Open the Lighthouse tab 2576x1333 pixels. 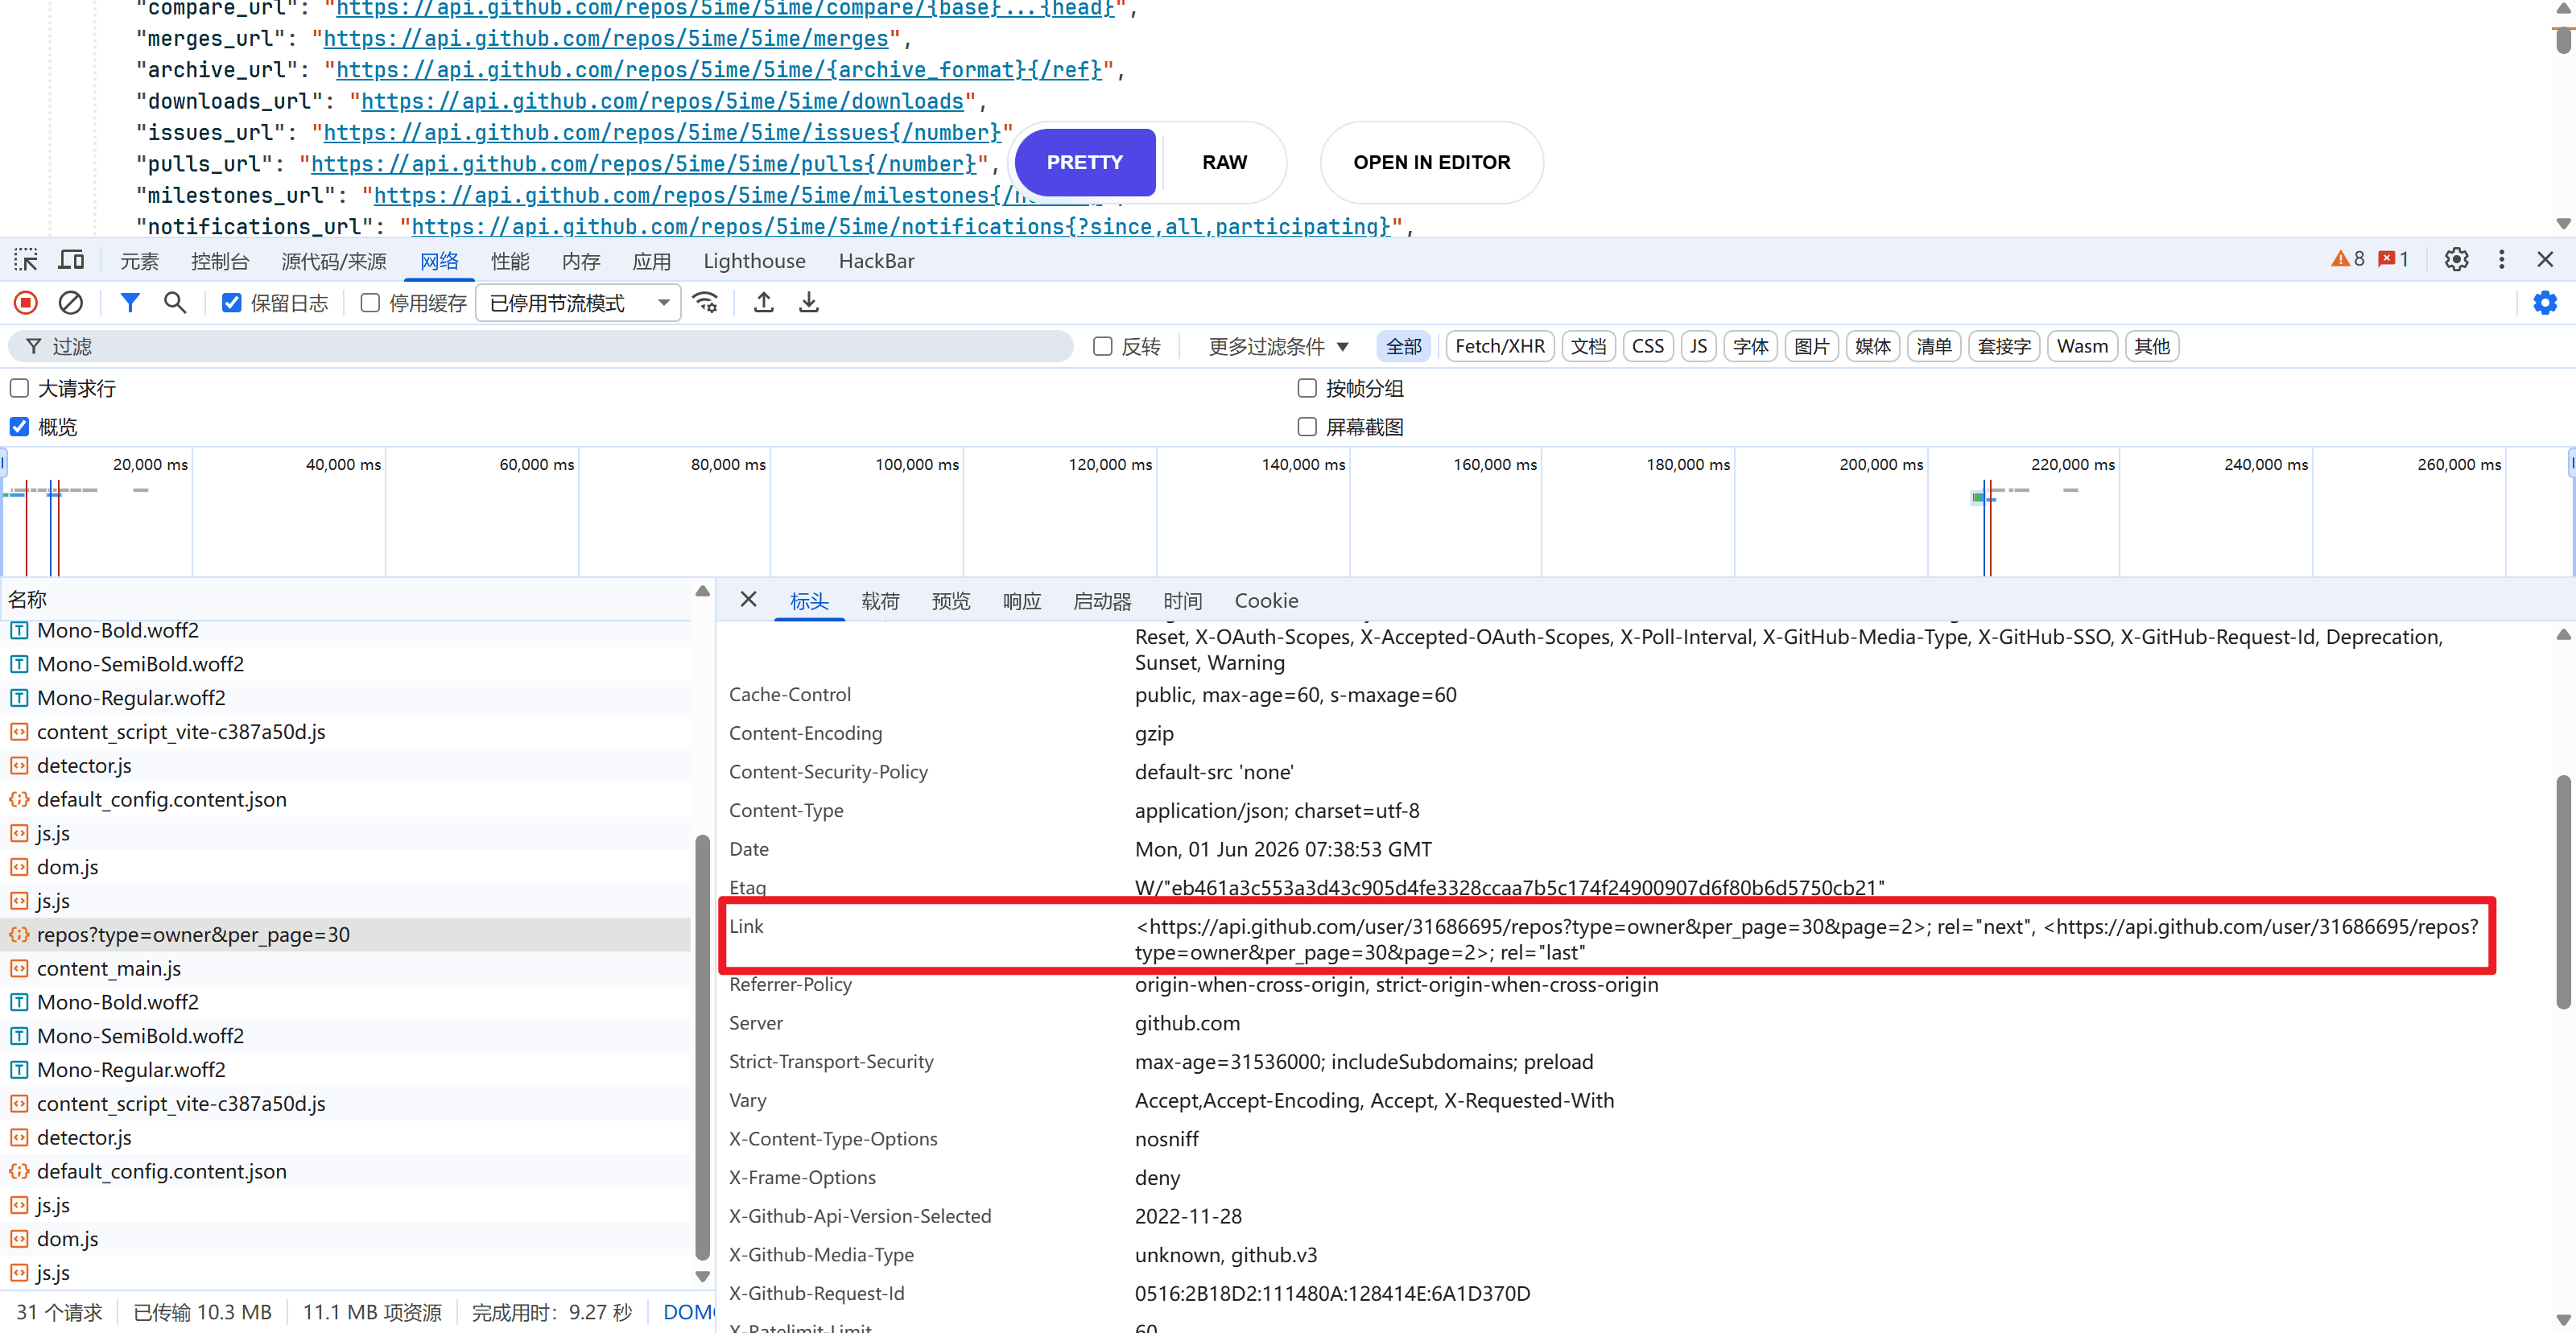click(x=754, y=261)
